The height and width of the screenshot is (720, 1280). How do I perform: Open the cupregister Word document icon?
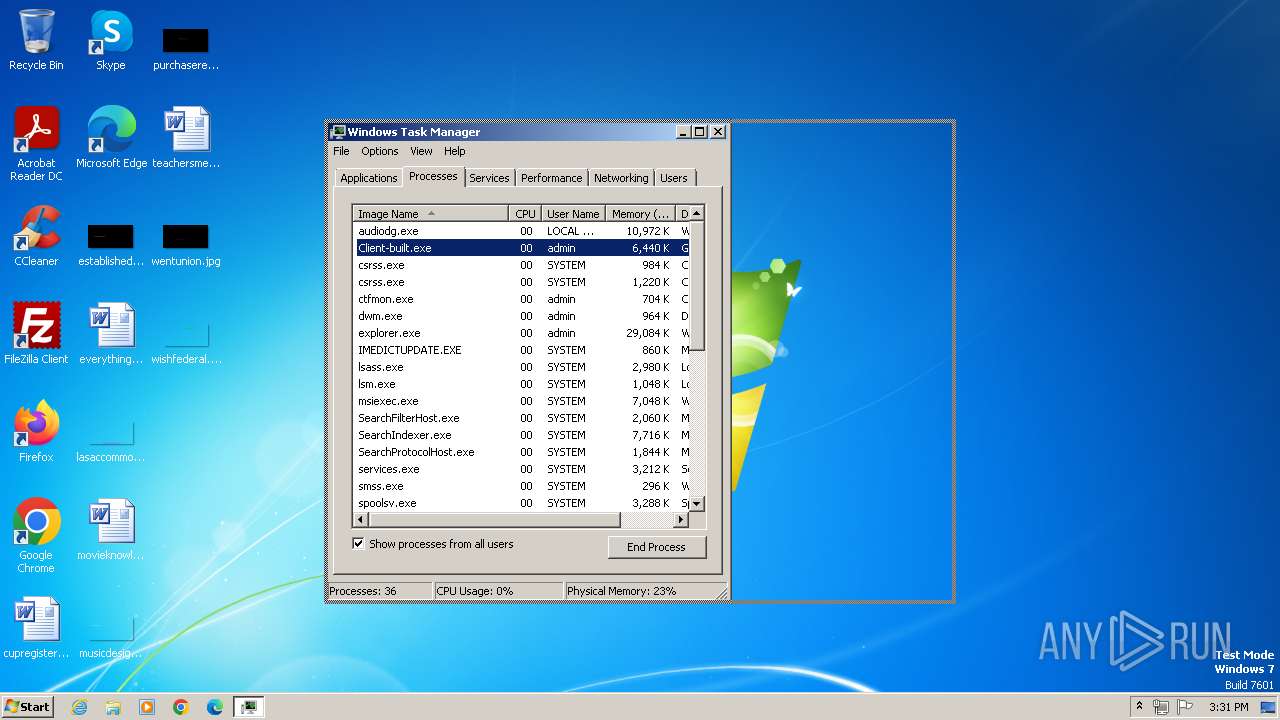click(36, 627)
